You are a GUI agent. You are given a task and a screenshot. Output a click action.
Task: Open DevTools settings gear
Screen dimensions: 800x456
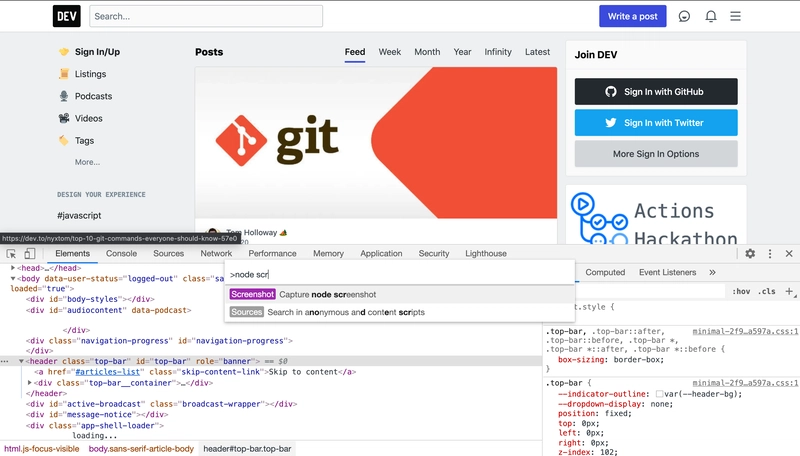tap(750, 254)
